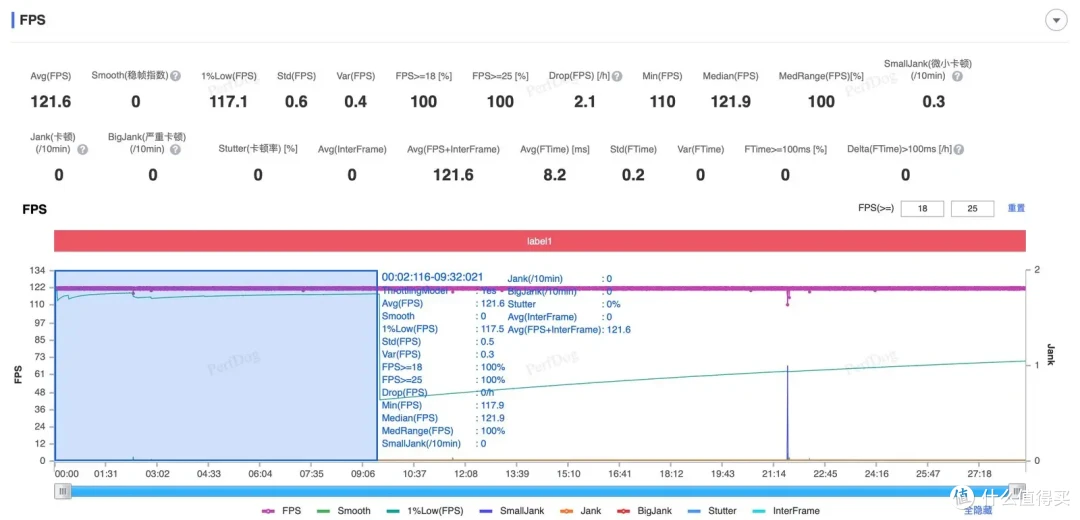Image resolution: width=1080 pixels, height=520 pixels.
Task: Click the Stutter(卡顿率) [%] label
Action: [x=258, y=149]
